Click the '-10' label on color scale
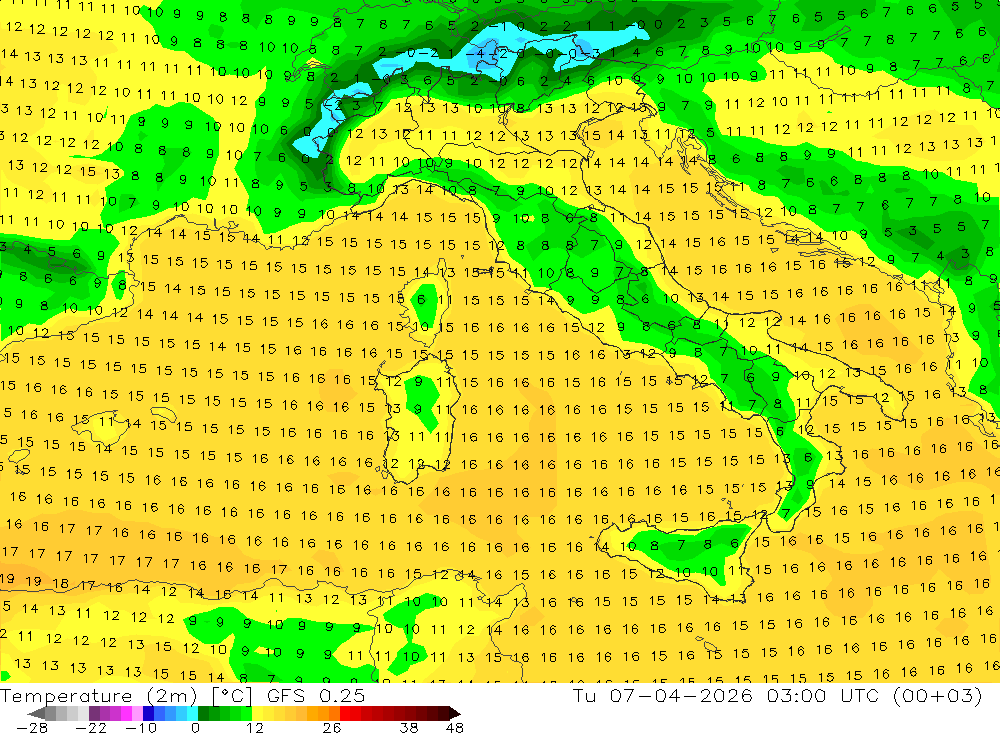Viewport: 1000px width, 733px height. [140, 727]
